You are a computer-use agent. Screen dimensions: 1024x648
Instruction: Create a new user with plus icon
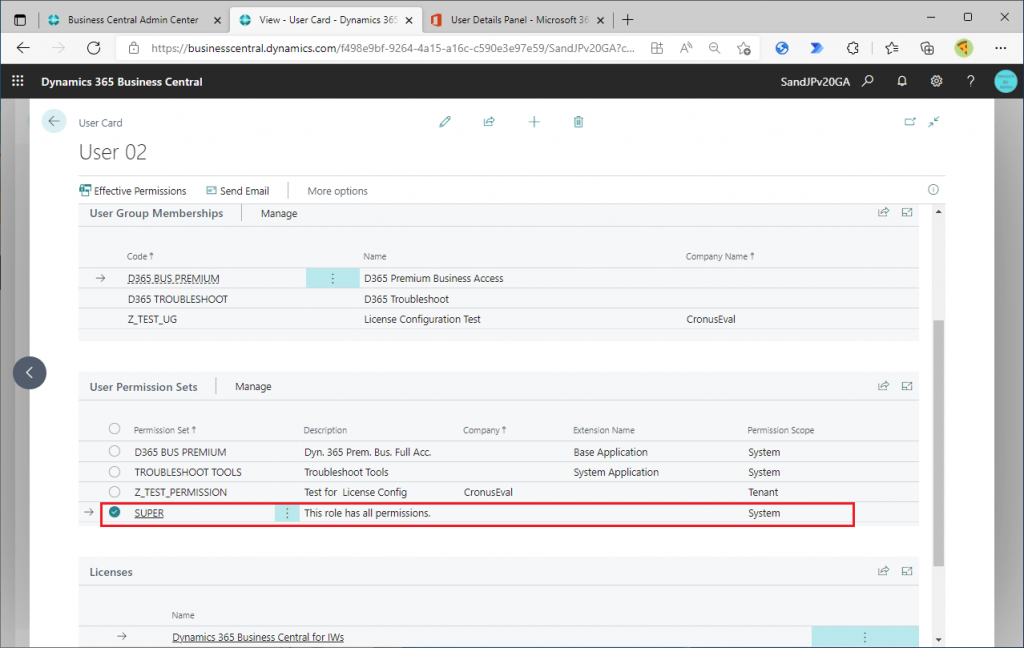534,122
